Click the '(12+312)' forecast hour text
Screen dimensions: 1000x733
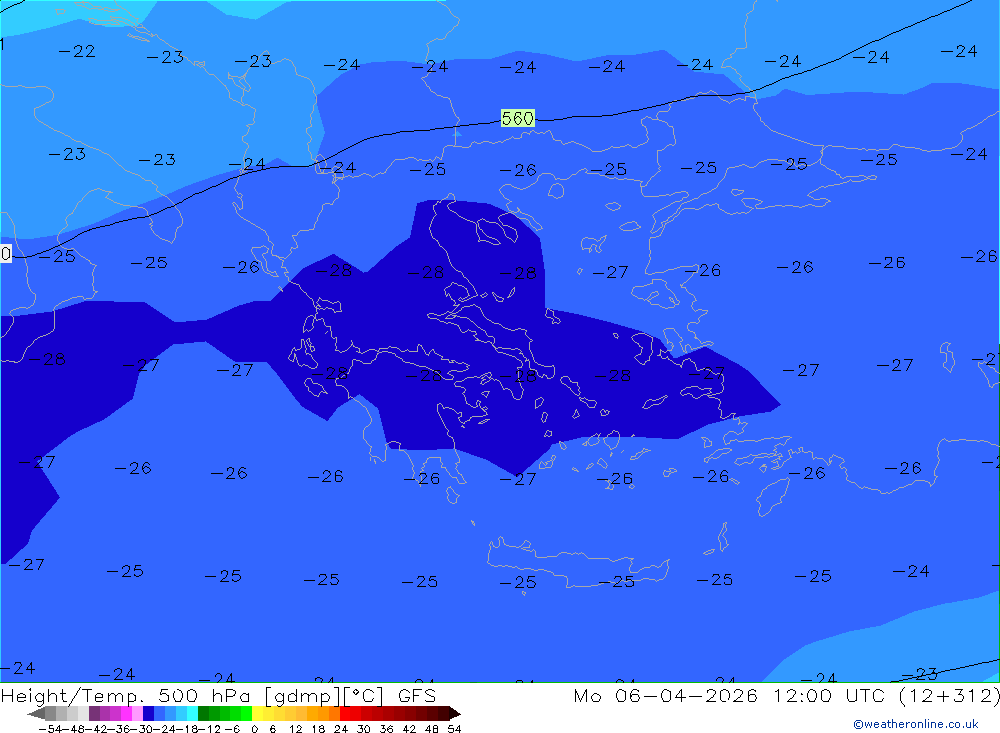point(949,695)
